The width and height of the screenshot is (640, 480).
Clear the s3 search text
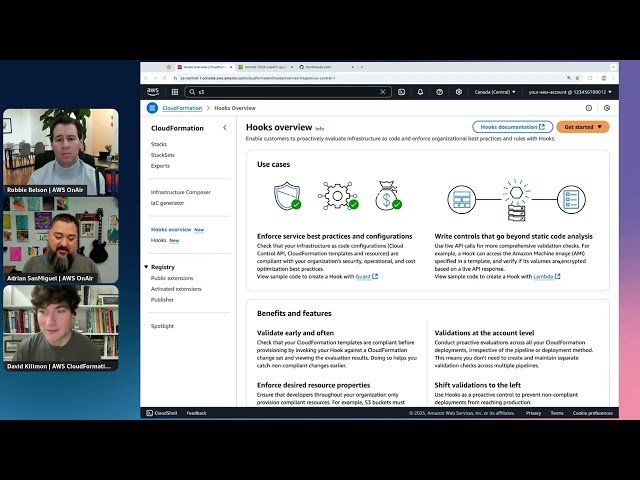(x=383, y=92)
